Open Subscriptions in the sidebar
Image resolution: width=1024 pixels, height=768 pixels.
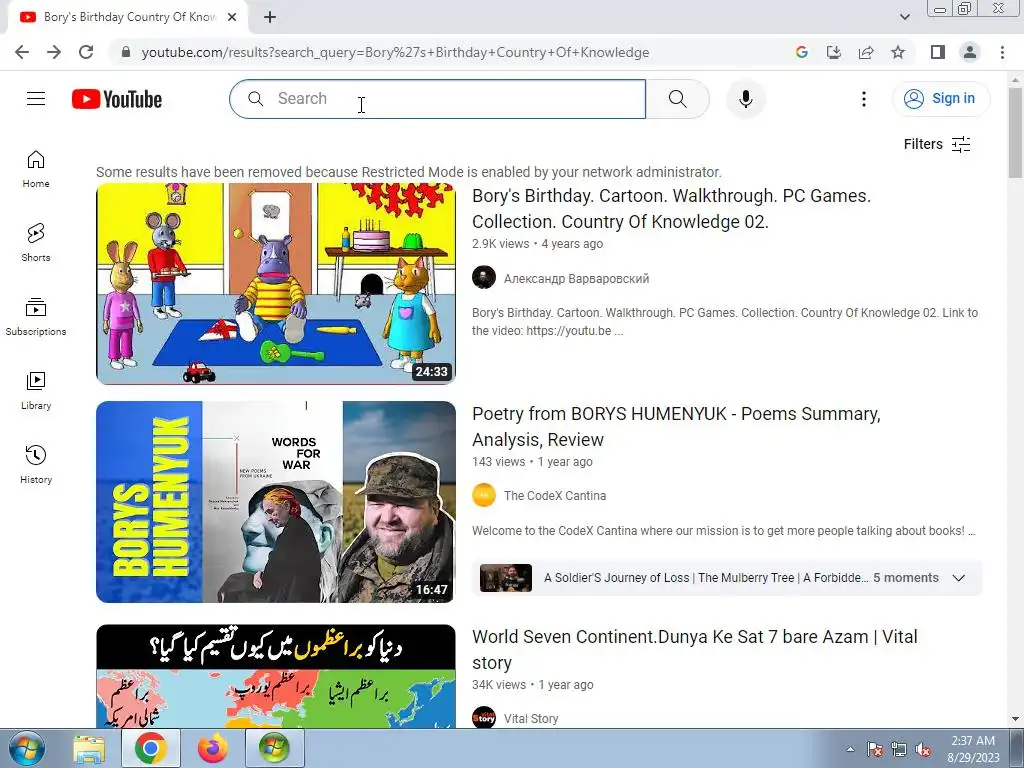(36, 317)
